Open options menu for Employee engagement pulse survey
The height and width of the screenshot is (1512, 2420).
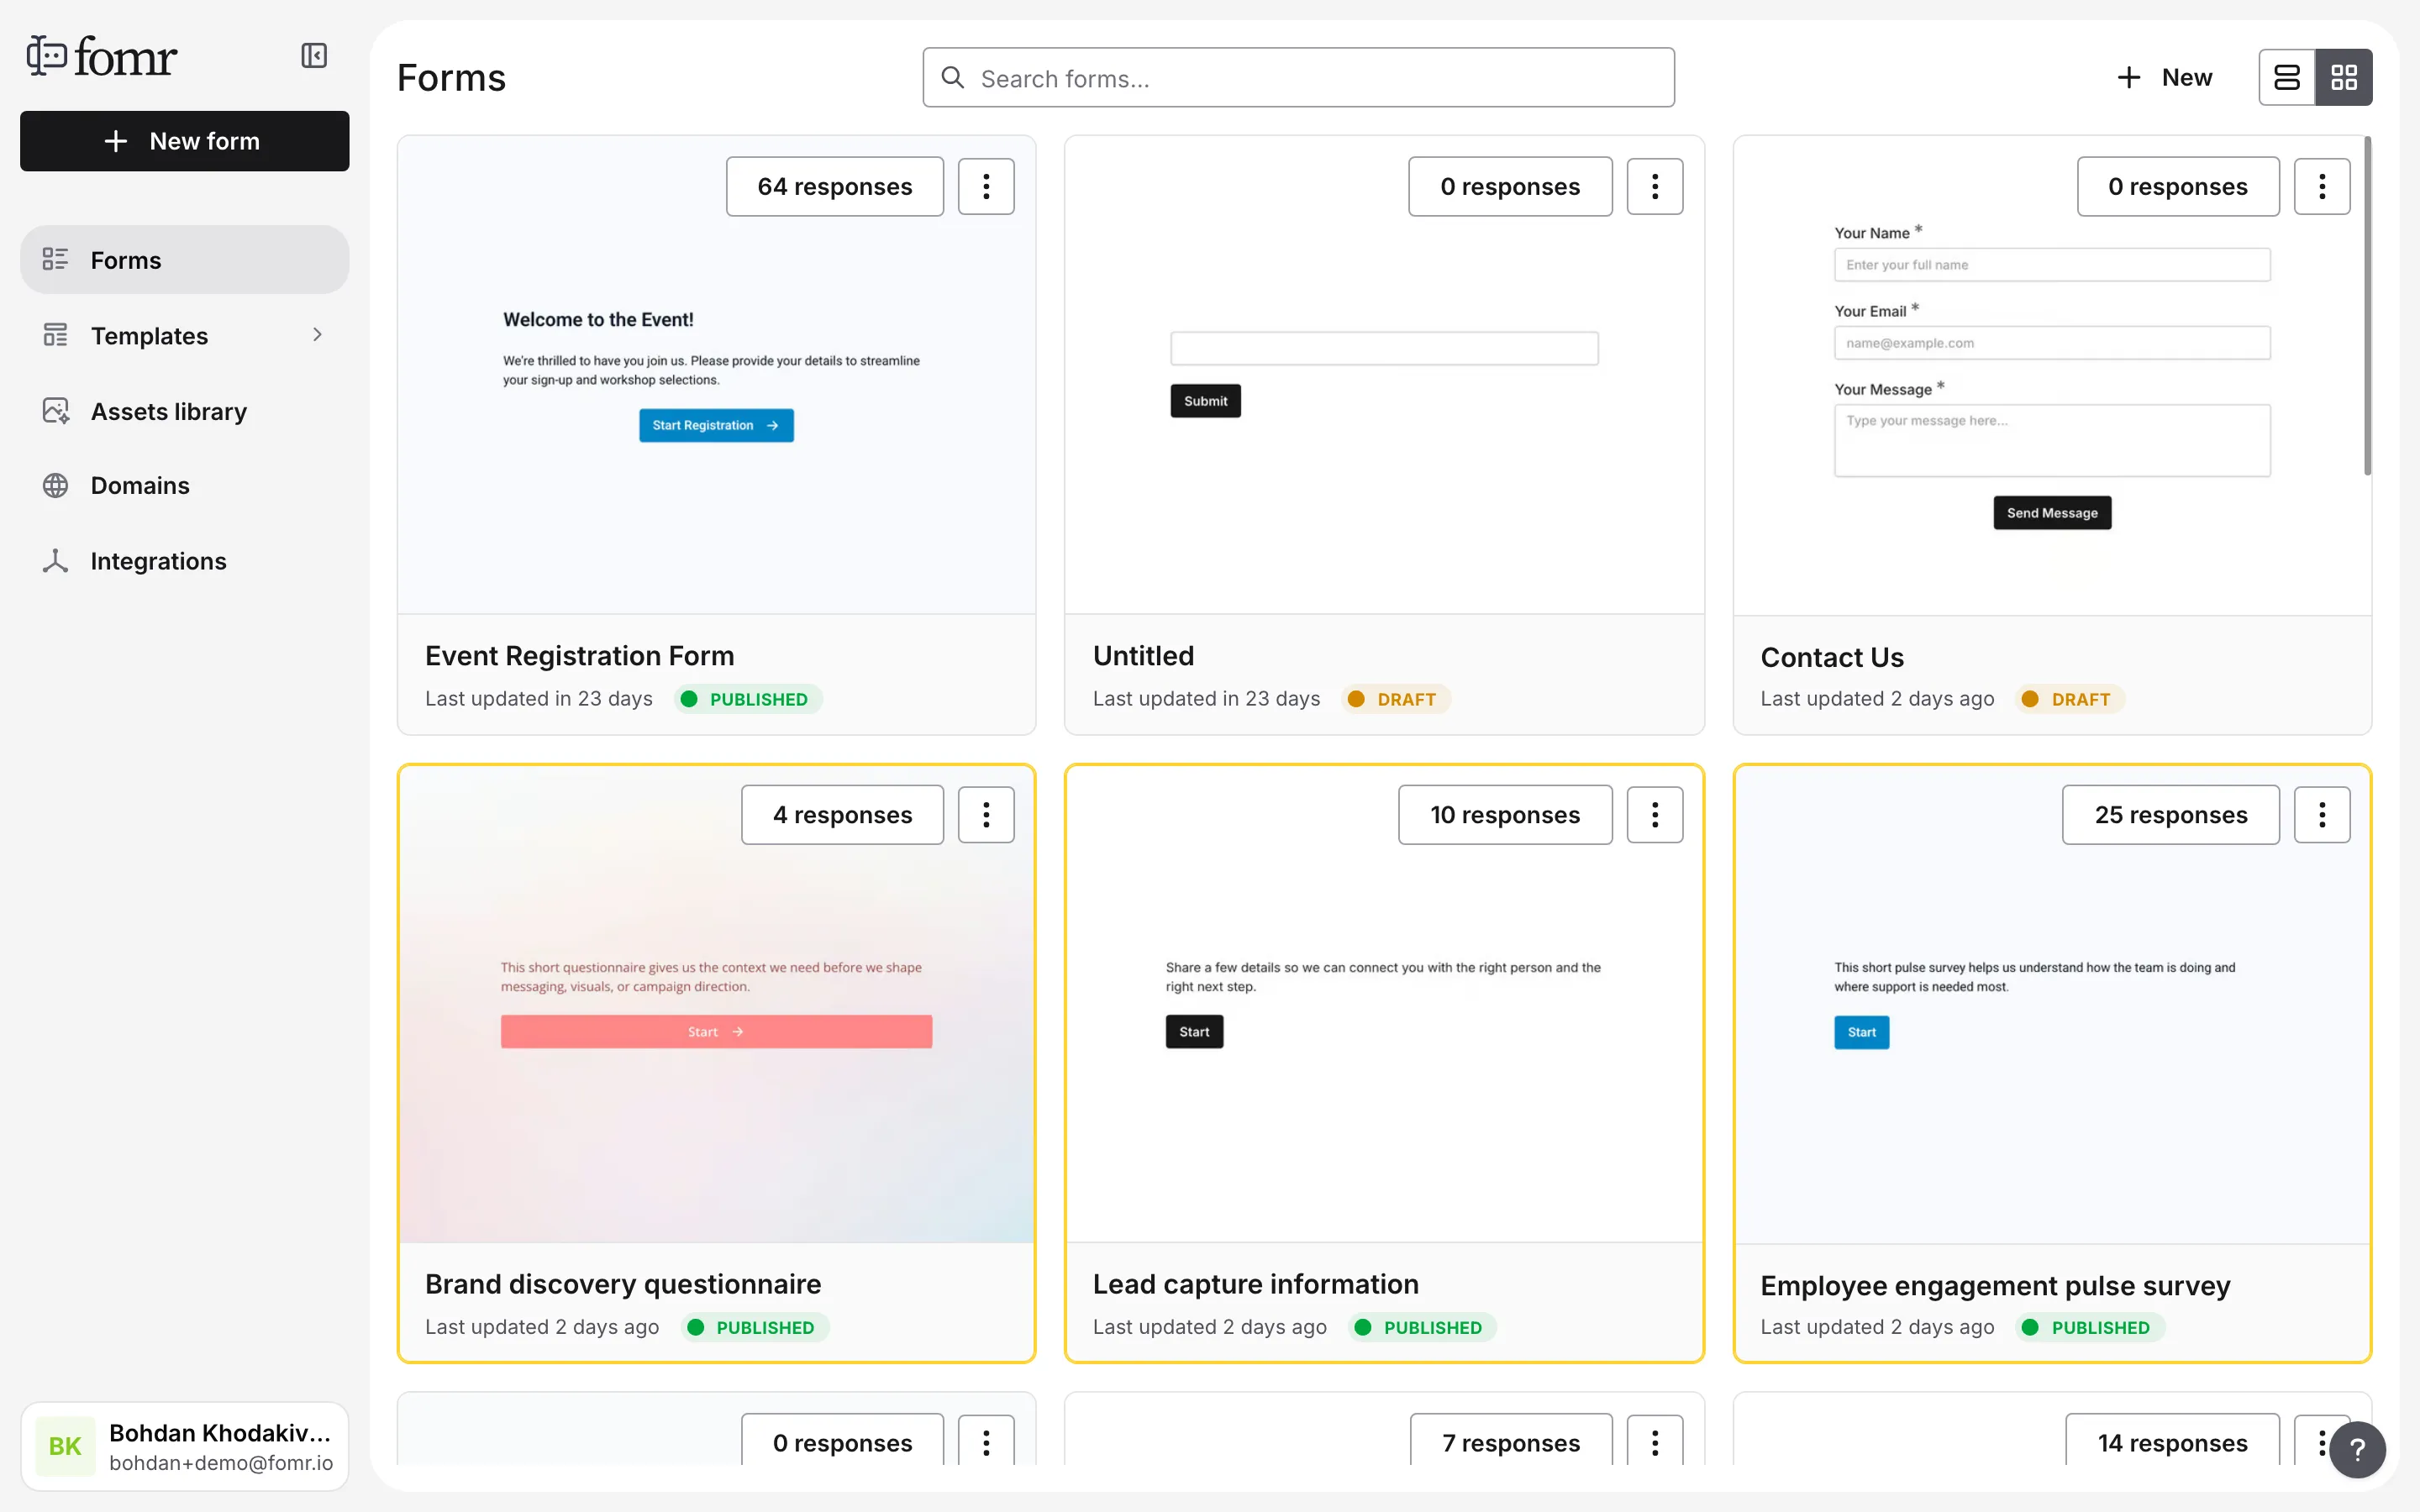pos(2322,815)
